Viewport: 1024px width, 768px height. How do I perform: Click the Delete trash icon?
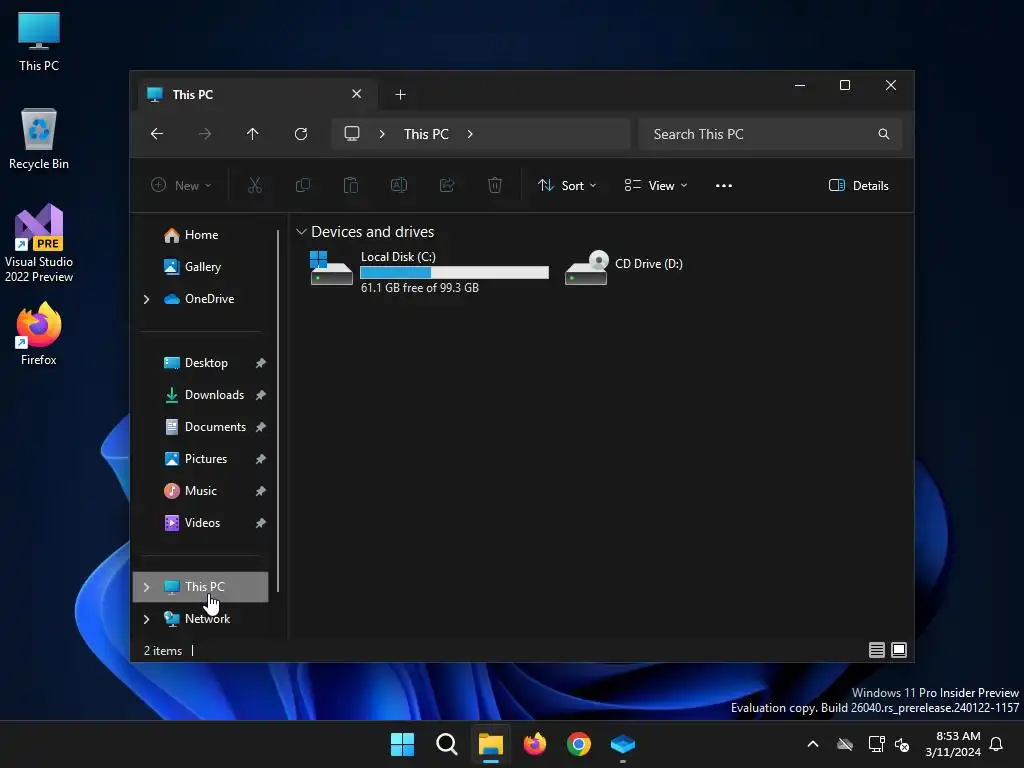pyautogui.click(x=495, y=185)
